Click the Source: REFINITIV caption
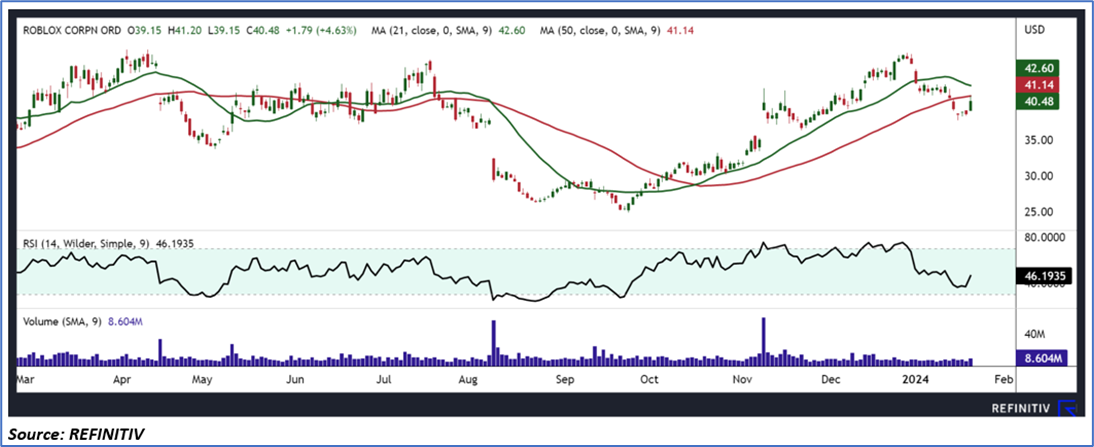The width and height of the screenshot is (1094, 447). tap(77, 434)
